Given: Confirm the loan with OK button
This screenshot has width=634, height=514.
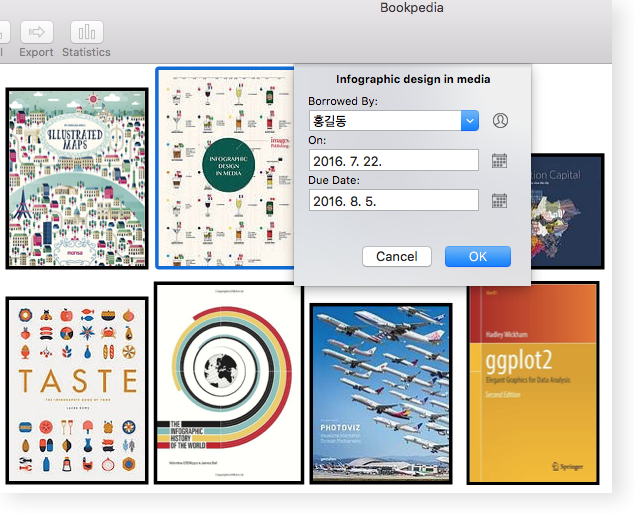Looking at the screenshot, I should click(x=478, y=256).
